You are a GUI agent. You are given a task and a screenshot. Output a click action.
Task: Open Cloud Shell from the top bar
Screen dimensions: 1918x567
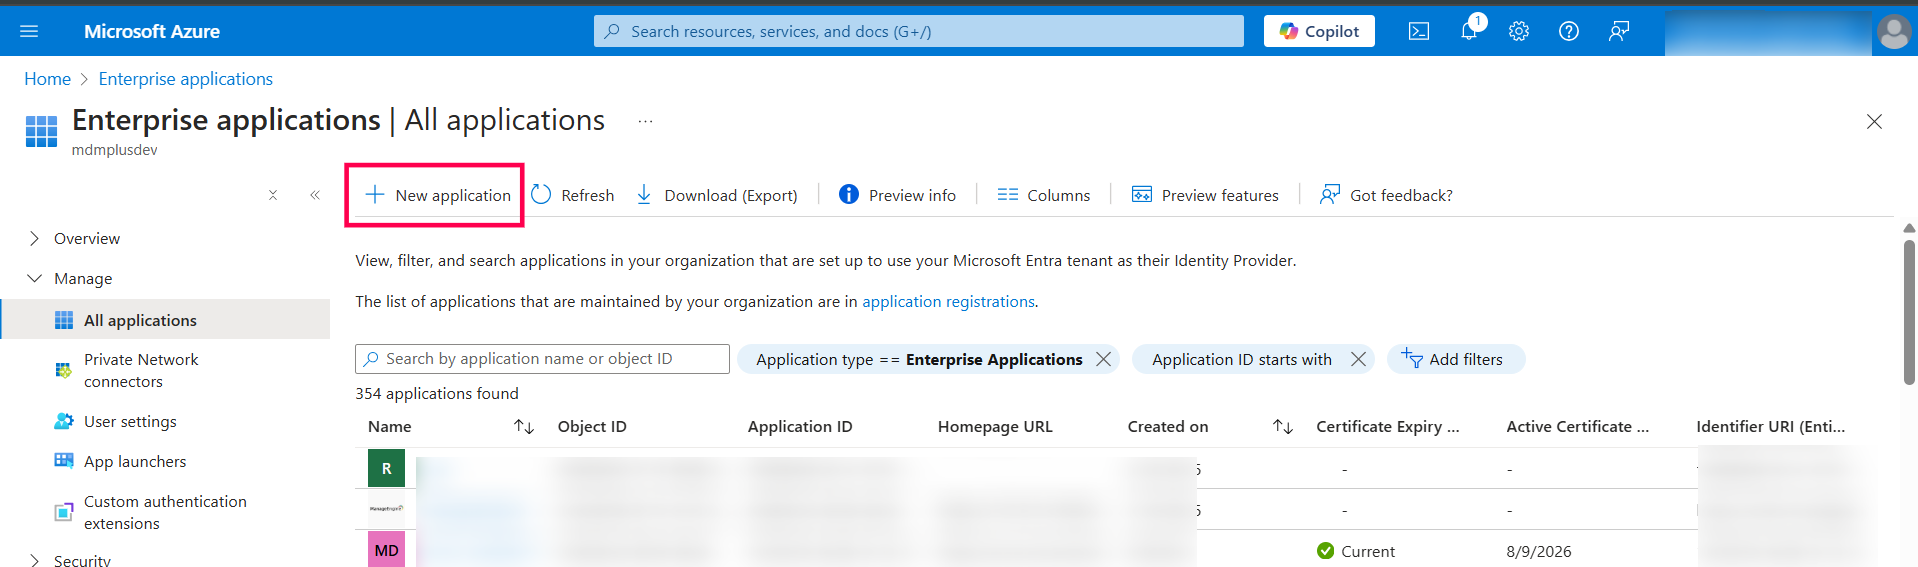(1418, 31)
